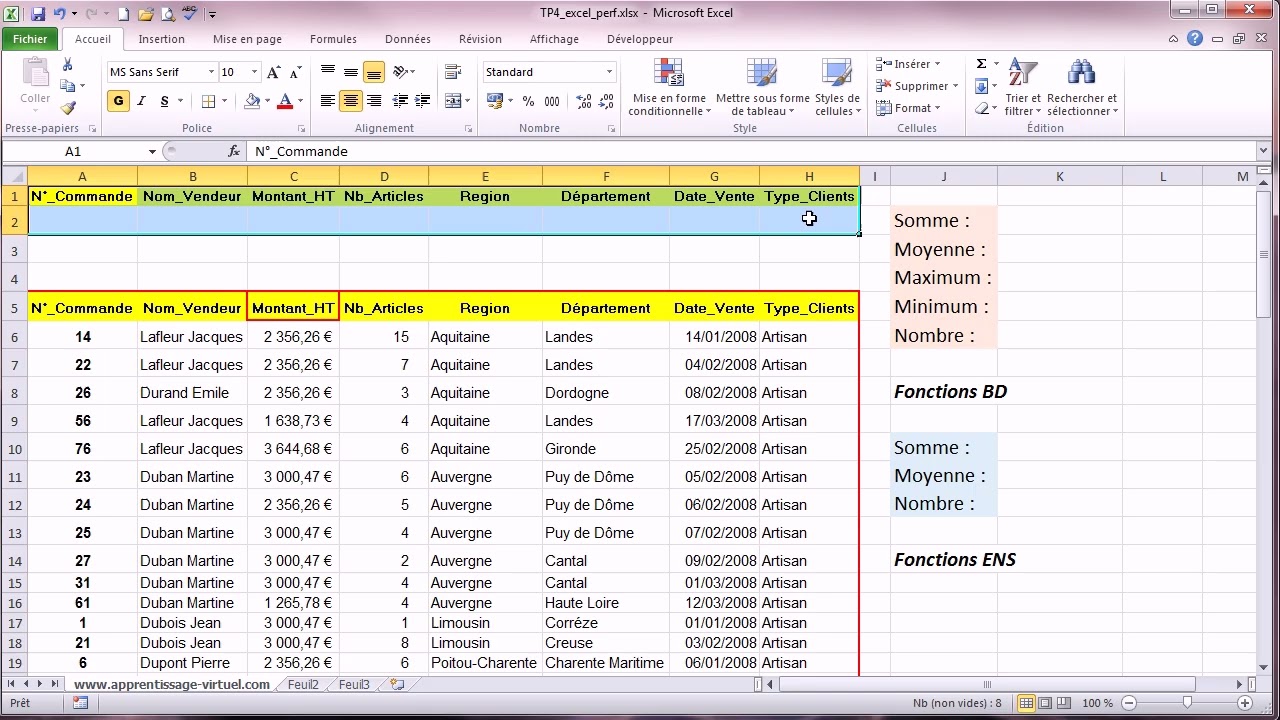Decrease the cell indent
The image size is (1280, 720).
(x=400, y=101)
